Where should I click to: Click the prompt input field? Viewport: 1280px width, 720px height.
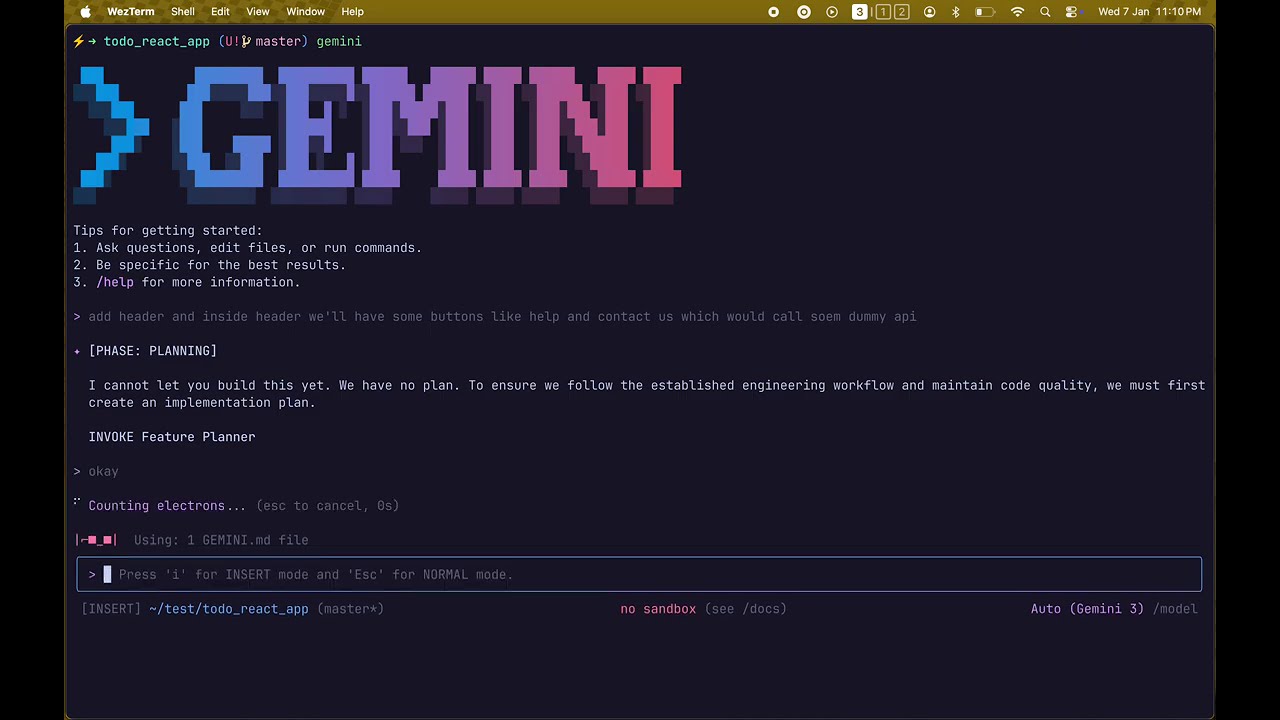click(639, 574)
